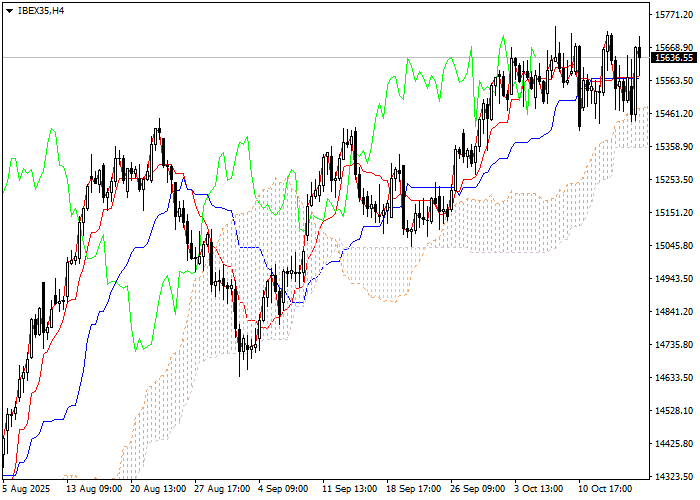Screen dimensions: 700x500
Task: Select the 4 Sep 09:00 date marker
Action: 285,490
